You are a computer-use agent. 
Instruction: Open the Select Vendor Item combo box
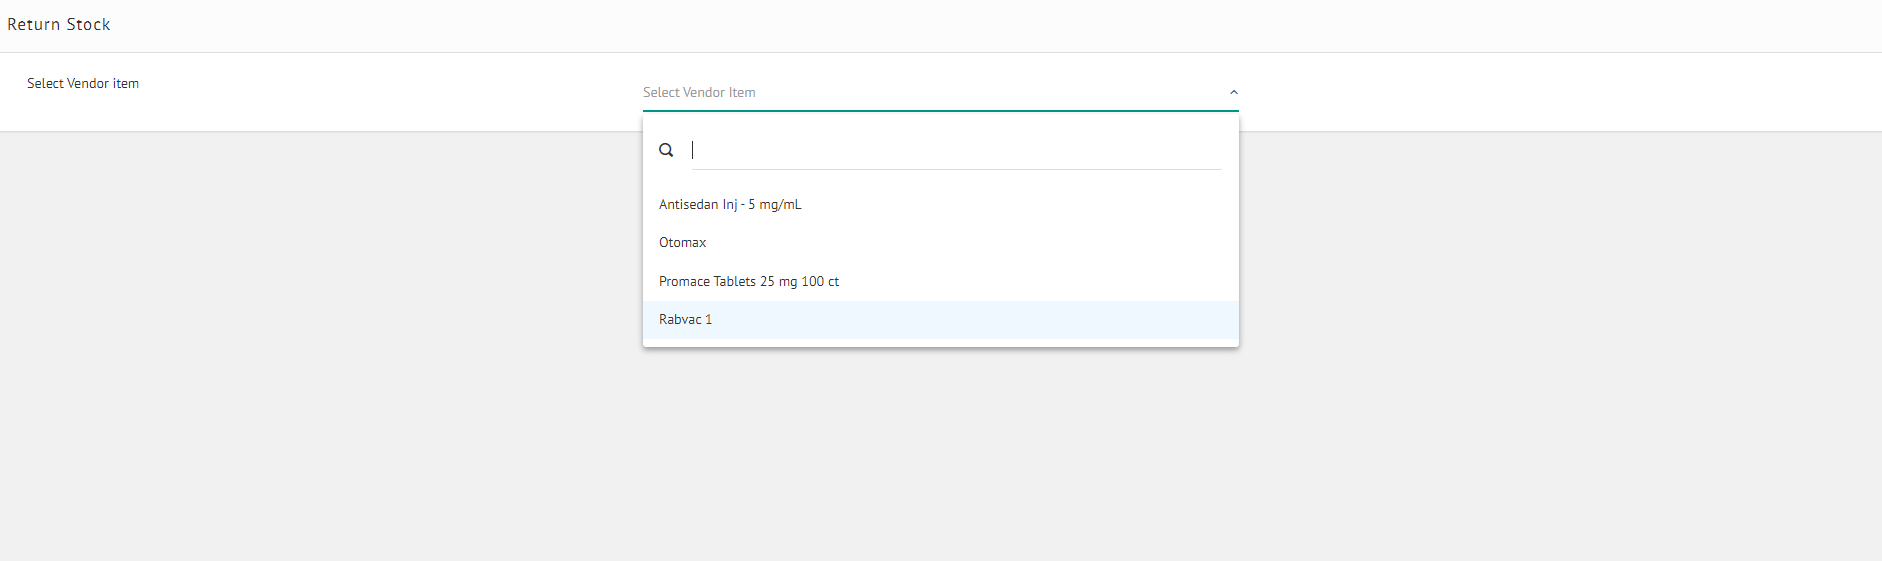click(x=940, y=92)
